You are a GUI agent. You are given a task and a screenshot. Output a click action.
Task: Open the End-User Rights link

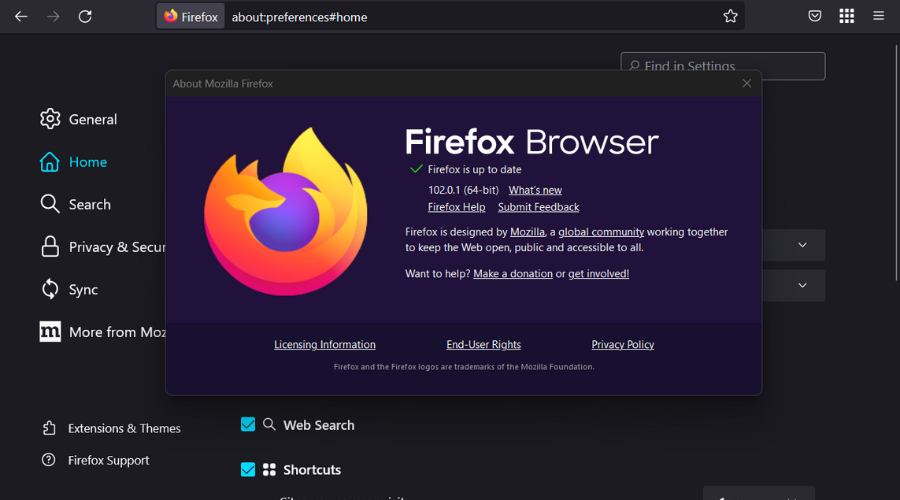tap(483, 344)
